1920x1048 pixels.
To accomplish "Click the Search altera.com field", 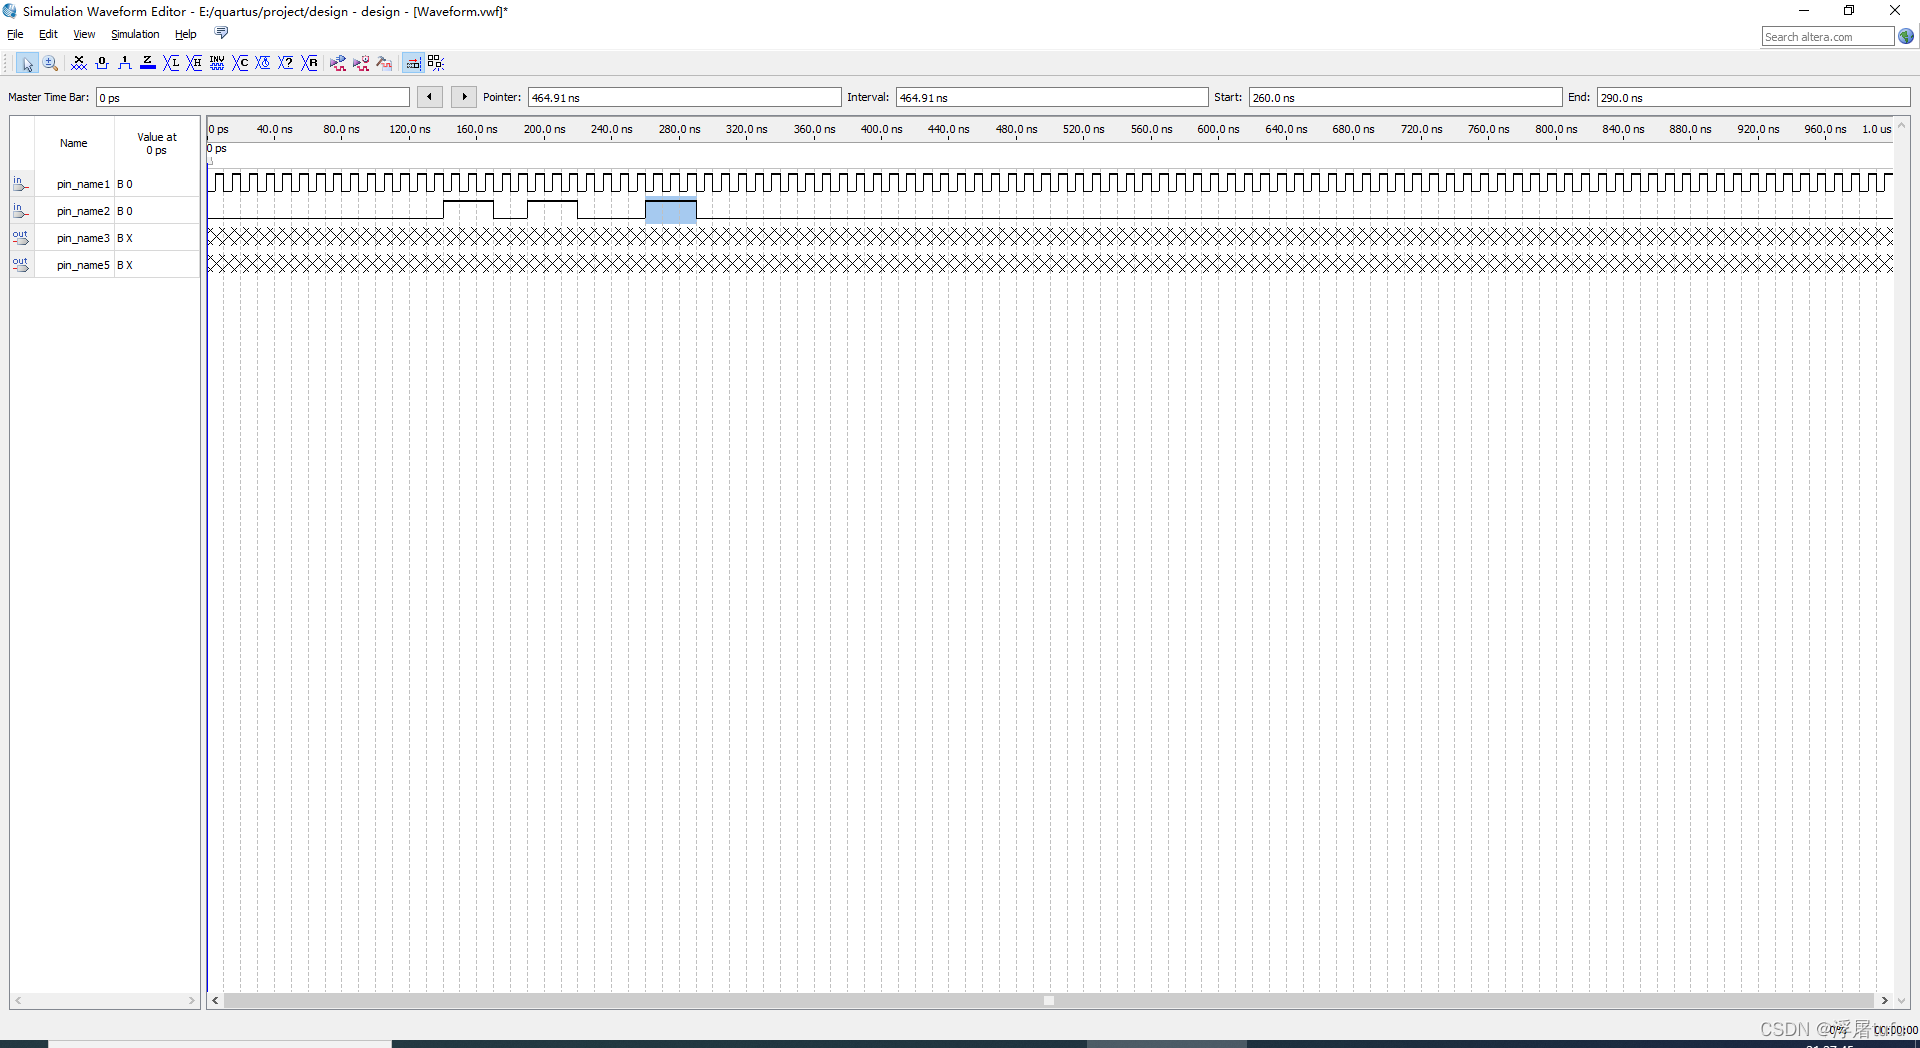I will (1827, 37).
